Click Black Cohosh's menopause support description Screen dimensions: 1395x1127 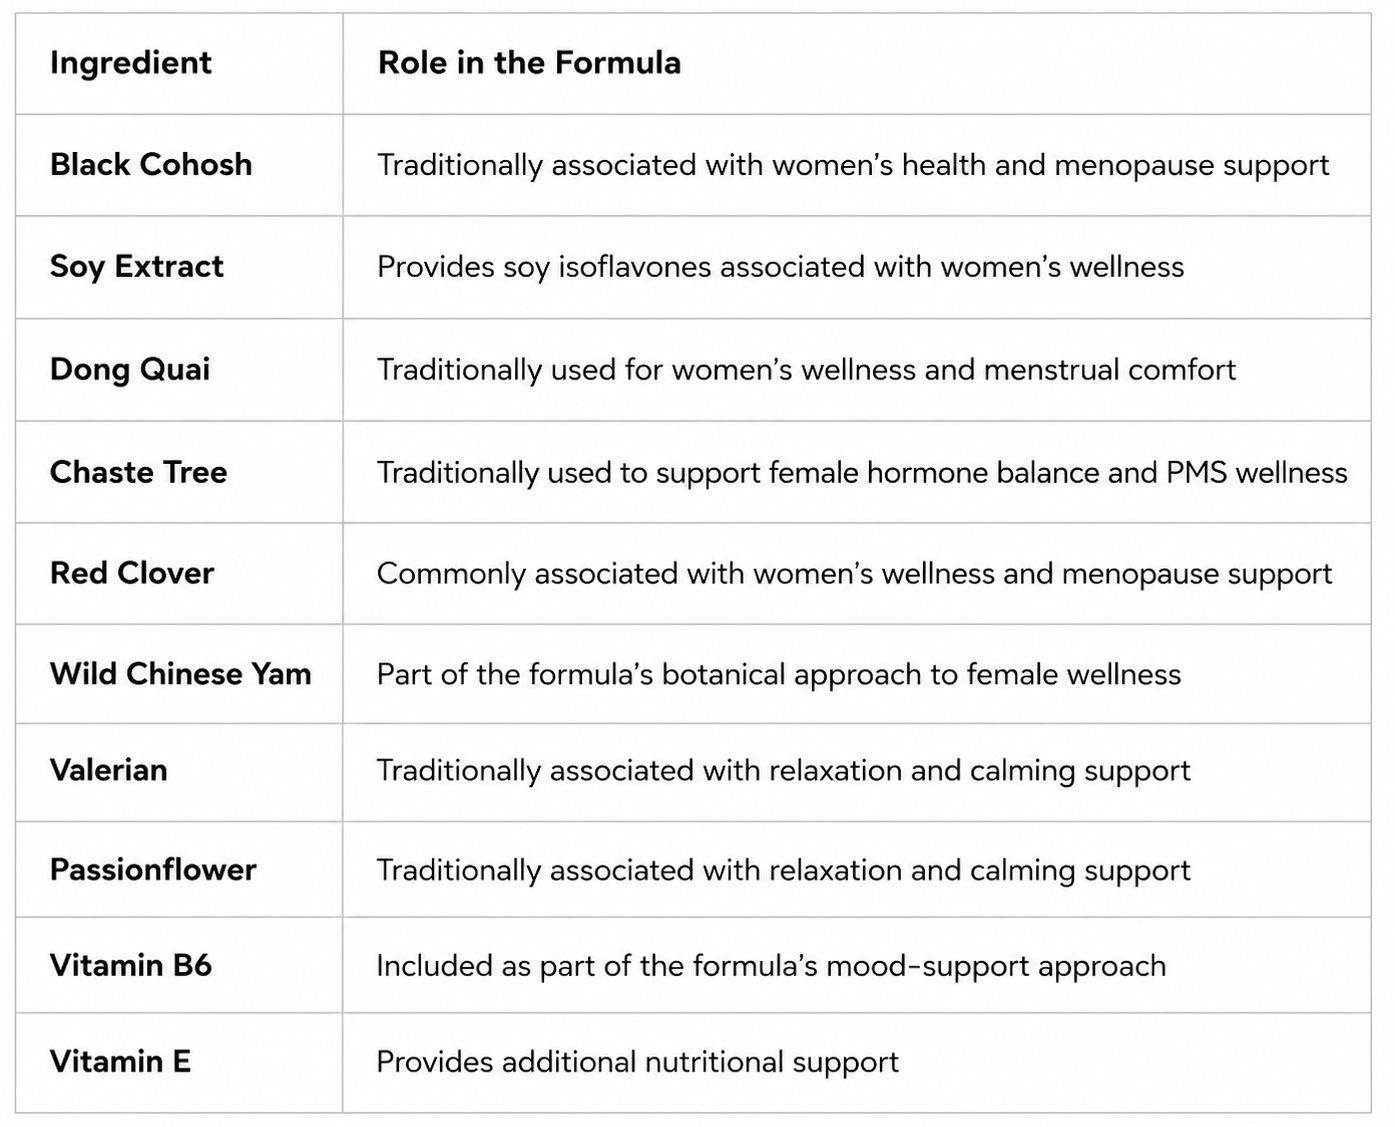(853, 165)
